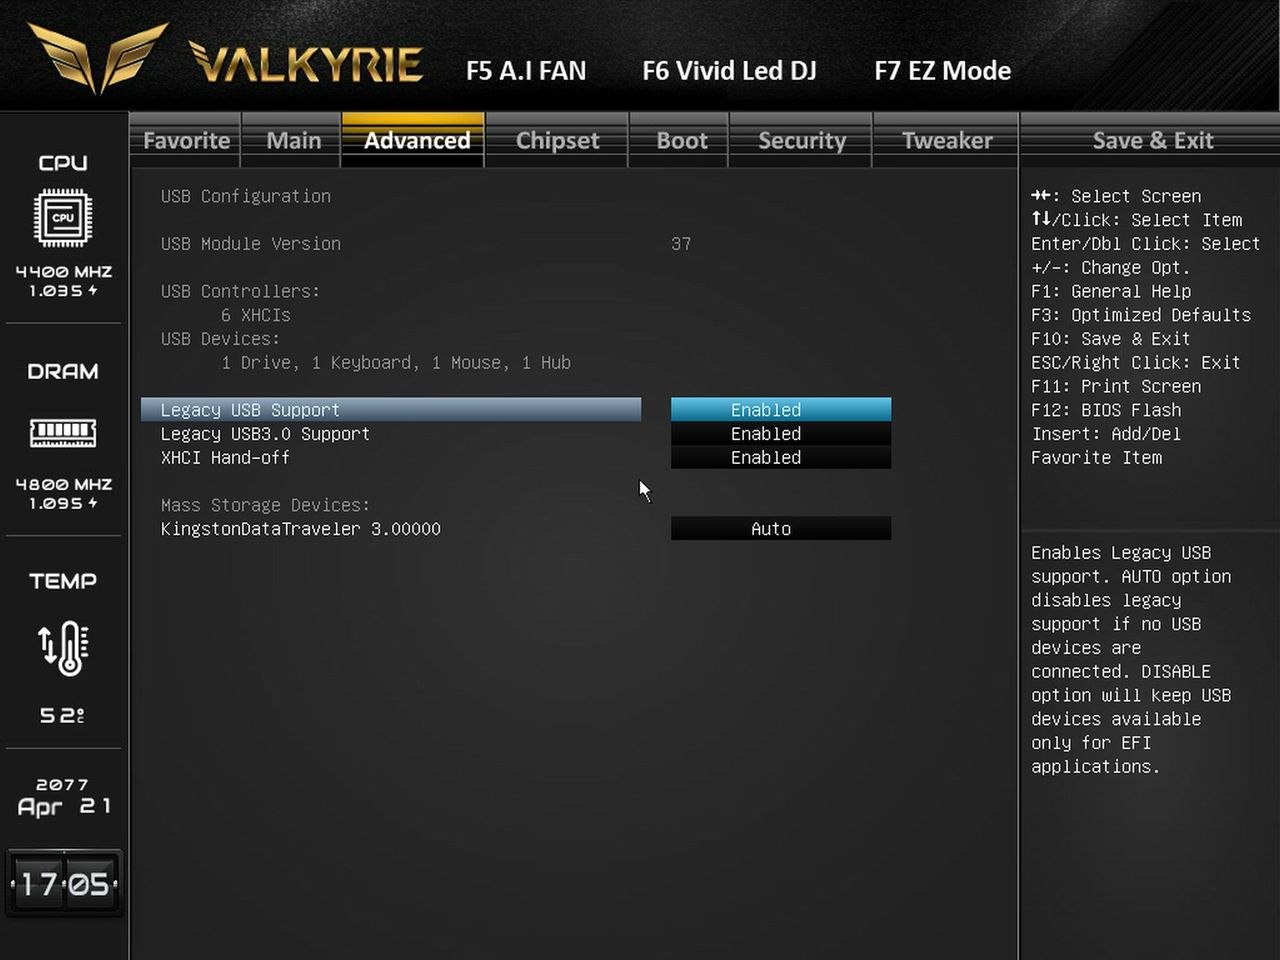Go to the Boot tab

point(681,141)
